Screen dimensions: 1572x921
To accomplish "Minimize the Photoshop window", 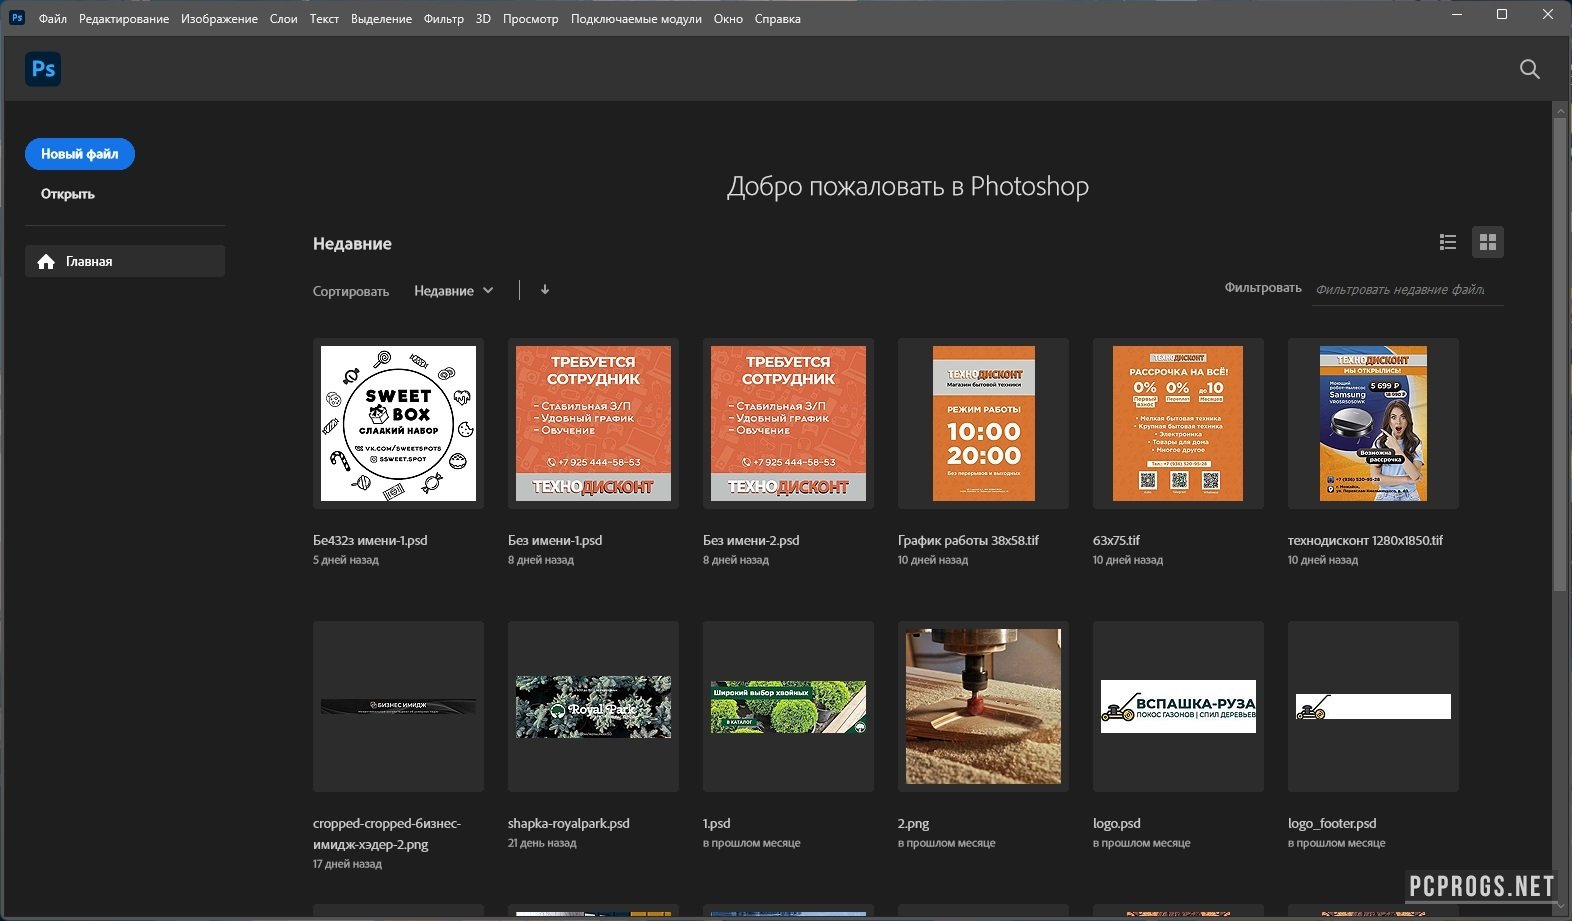I will coord(1455,15).
